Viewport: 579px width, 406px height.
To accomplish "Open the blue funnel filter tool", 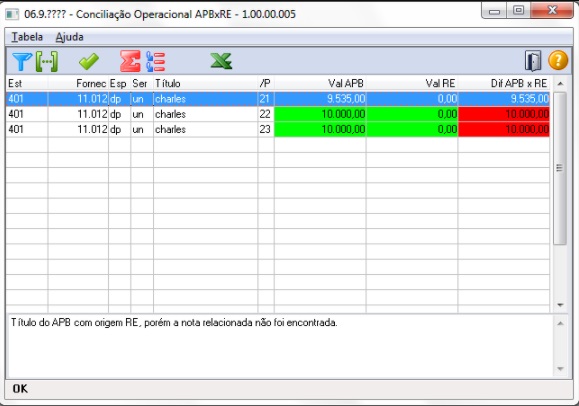I will 22,61.
